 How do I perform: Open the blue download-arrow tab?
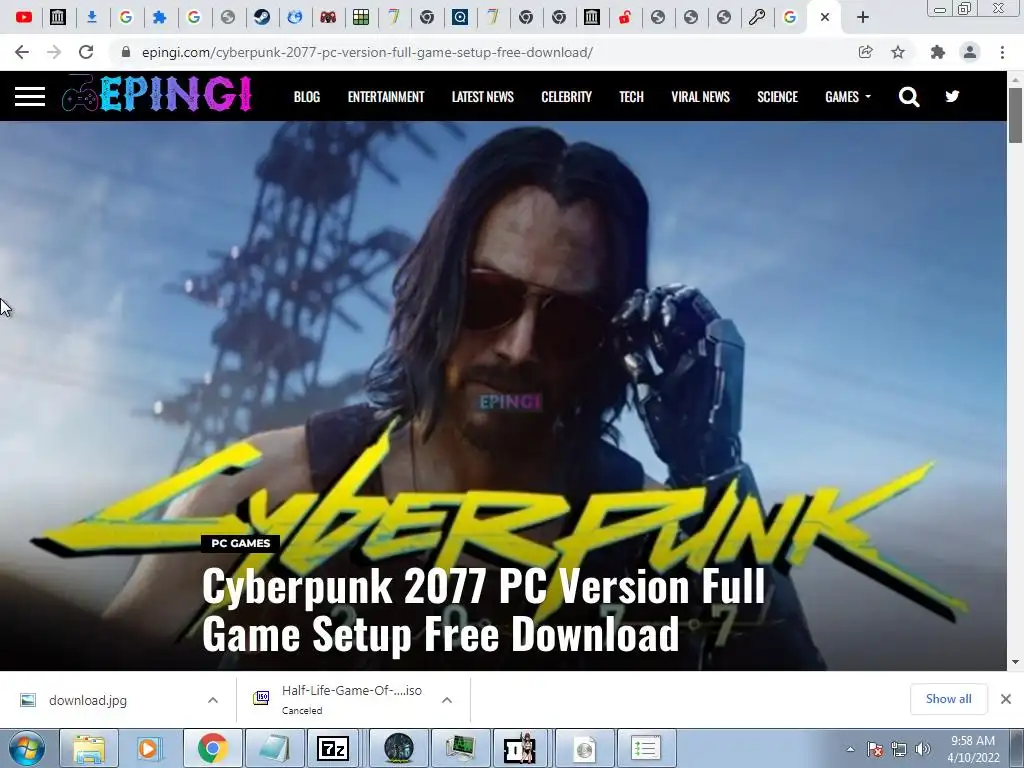coord(92,18)
